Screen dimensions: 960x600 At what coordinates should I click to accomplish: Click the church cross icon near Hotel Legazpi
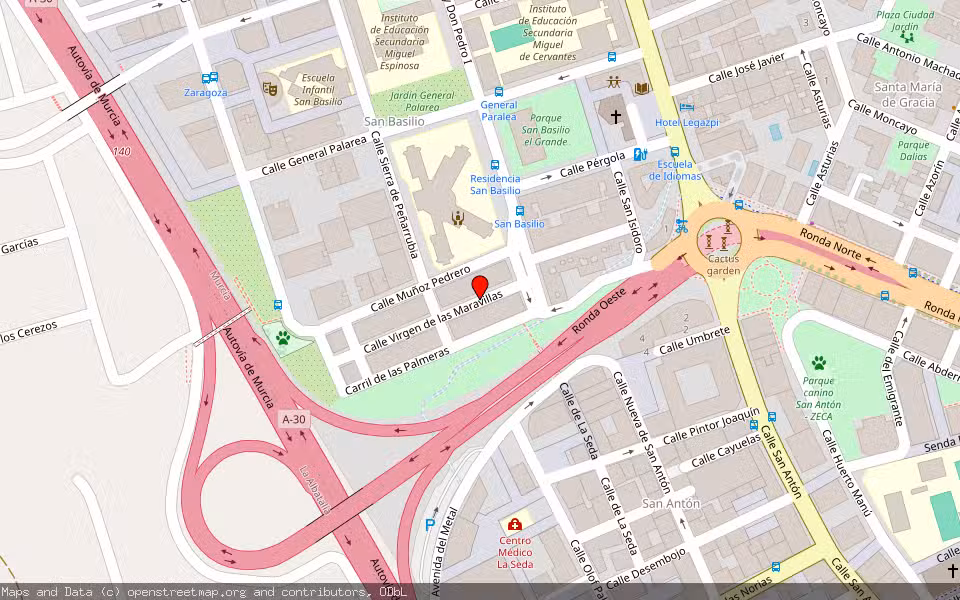616,116
